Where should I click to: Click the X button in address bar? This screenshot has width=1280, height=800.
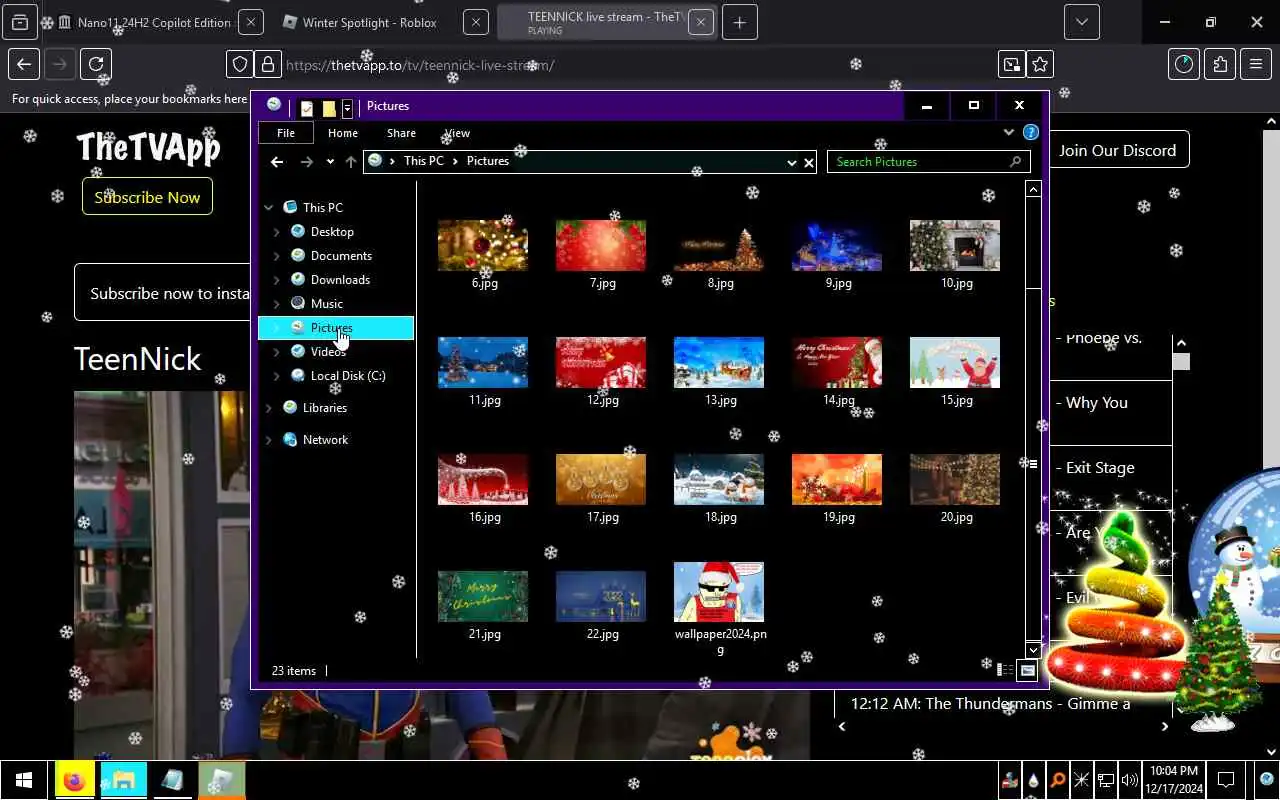[809, 162]
